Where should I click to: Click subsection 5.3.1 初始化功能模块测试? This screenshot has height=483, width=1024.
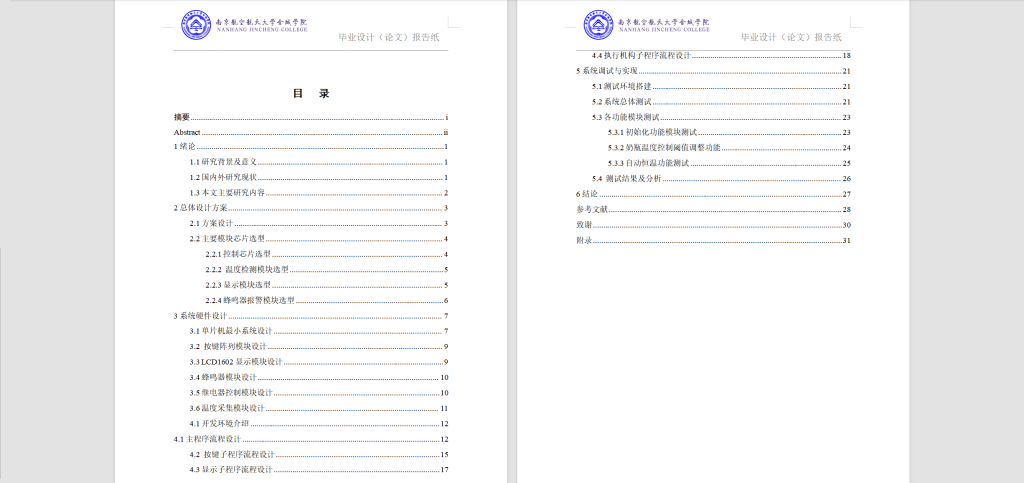pos(729,132)
